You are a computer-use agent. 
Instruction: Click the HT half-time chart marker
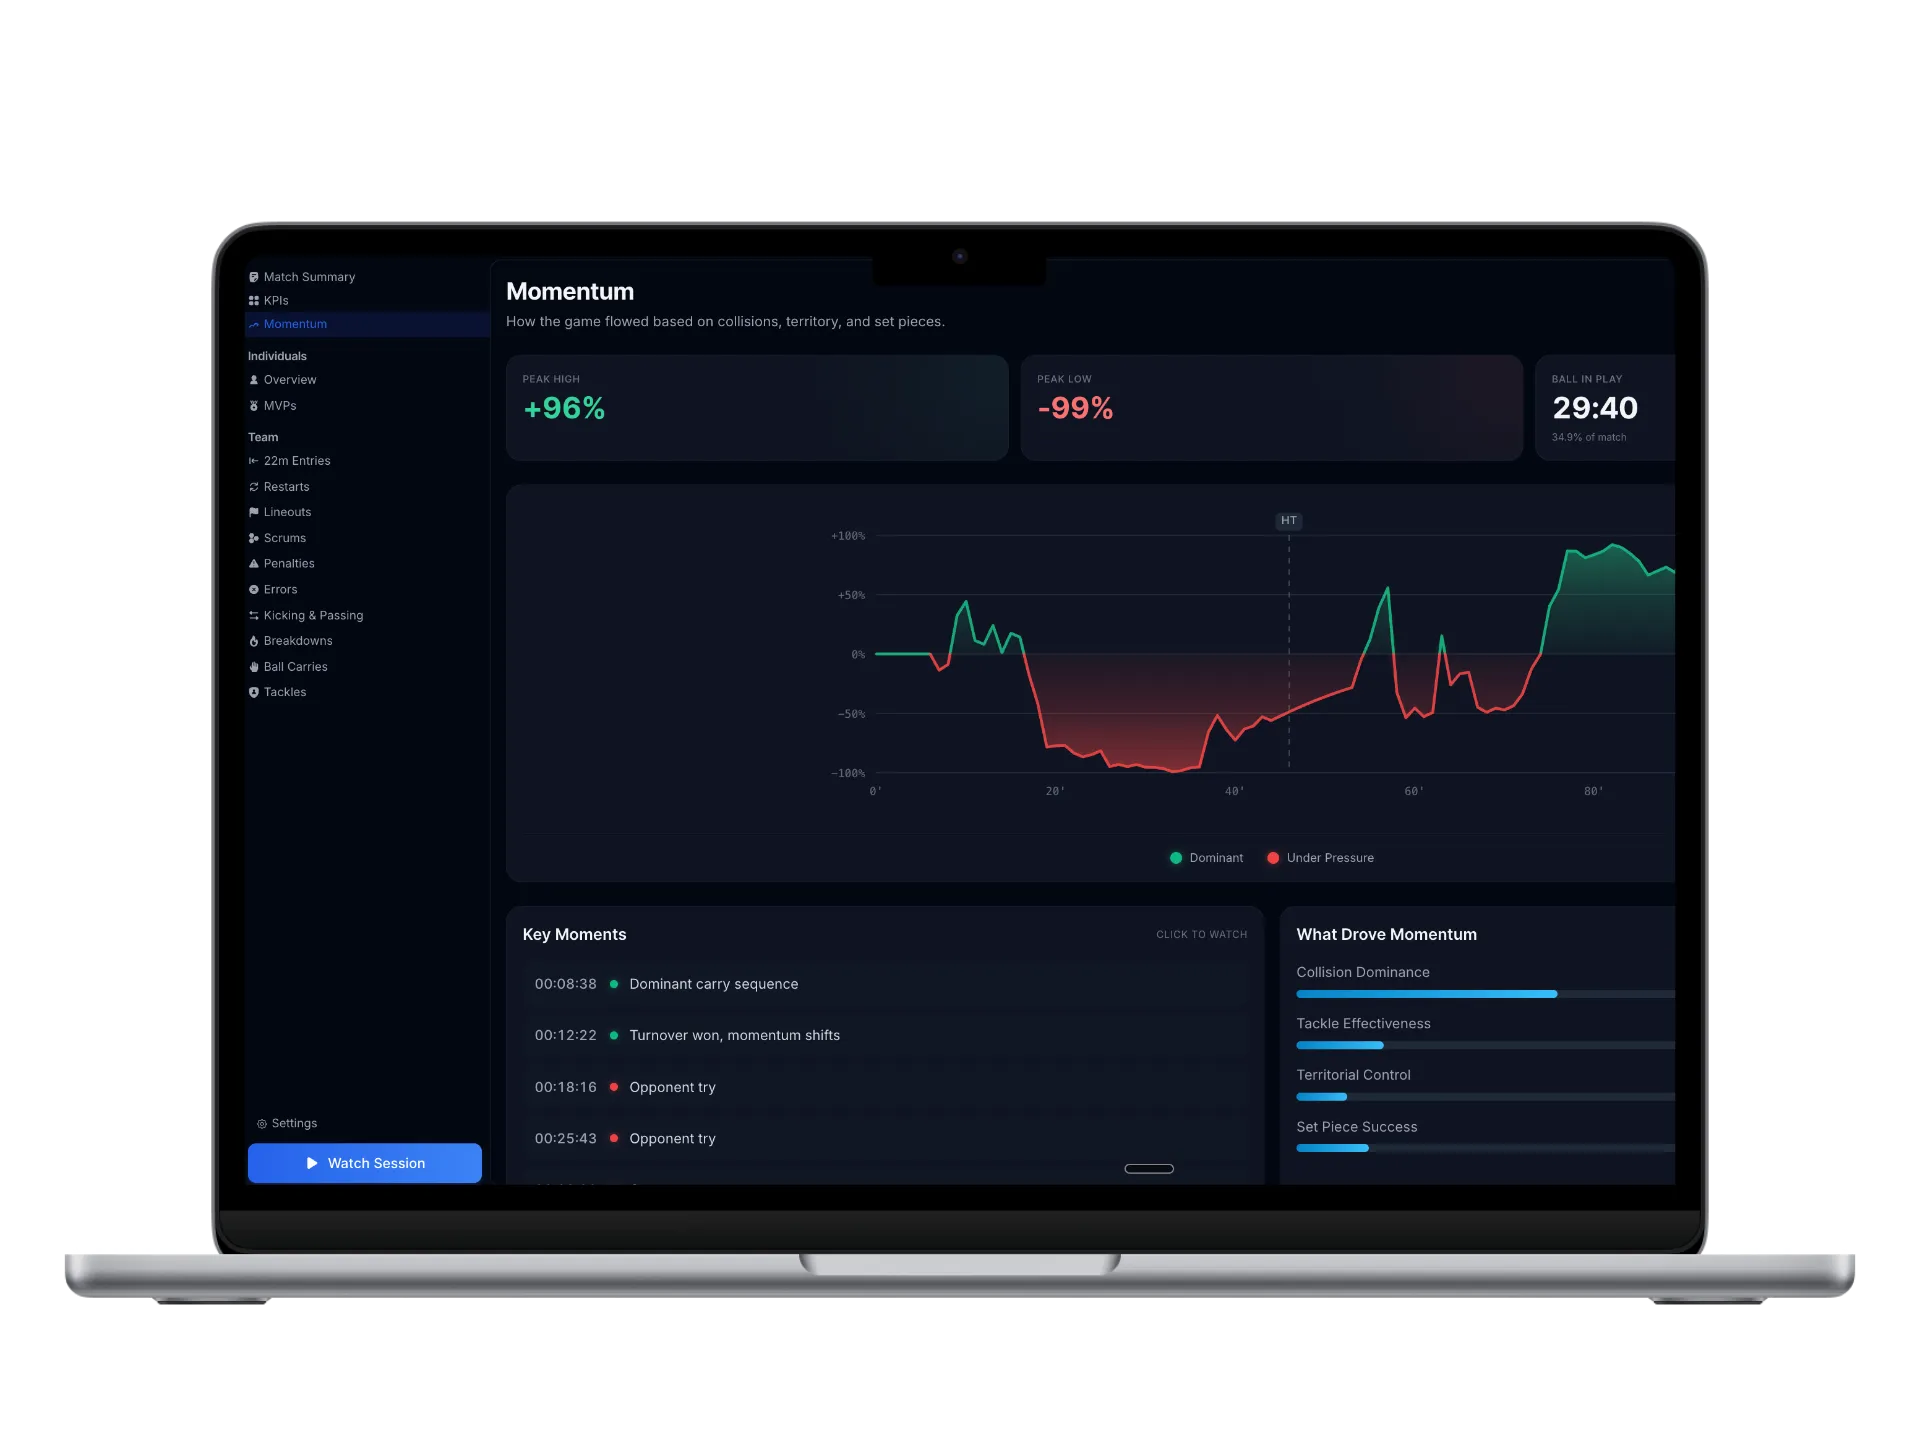1289,521
